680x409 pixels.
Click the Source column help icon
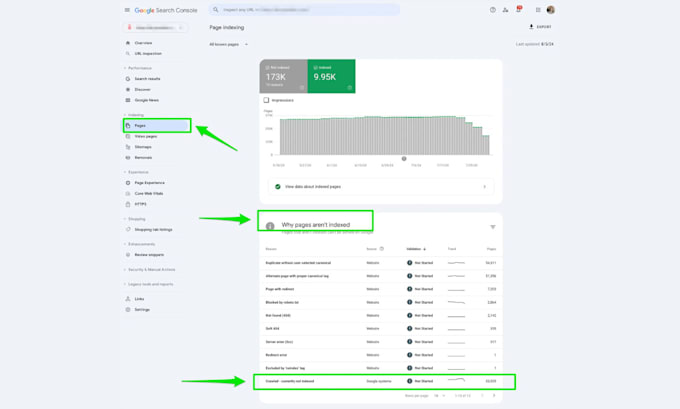(382, 249)
